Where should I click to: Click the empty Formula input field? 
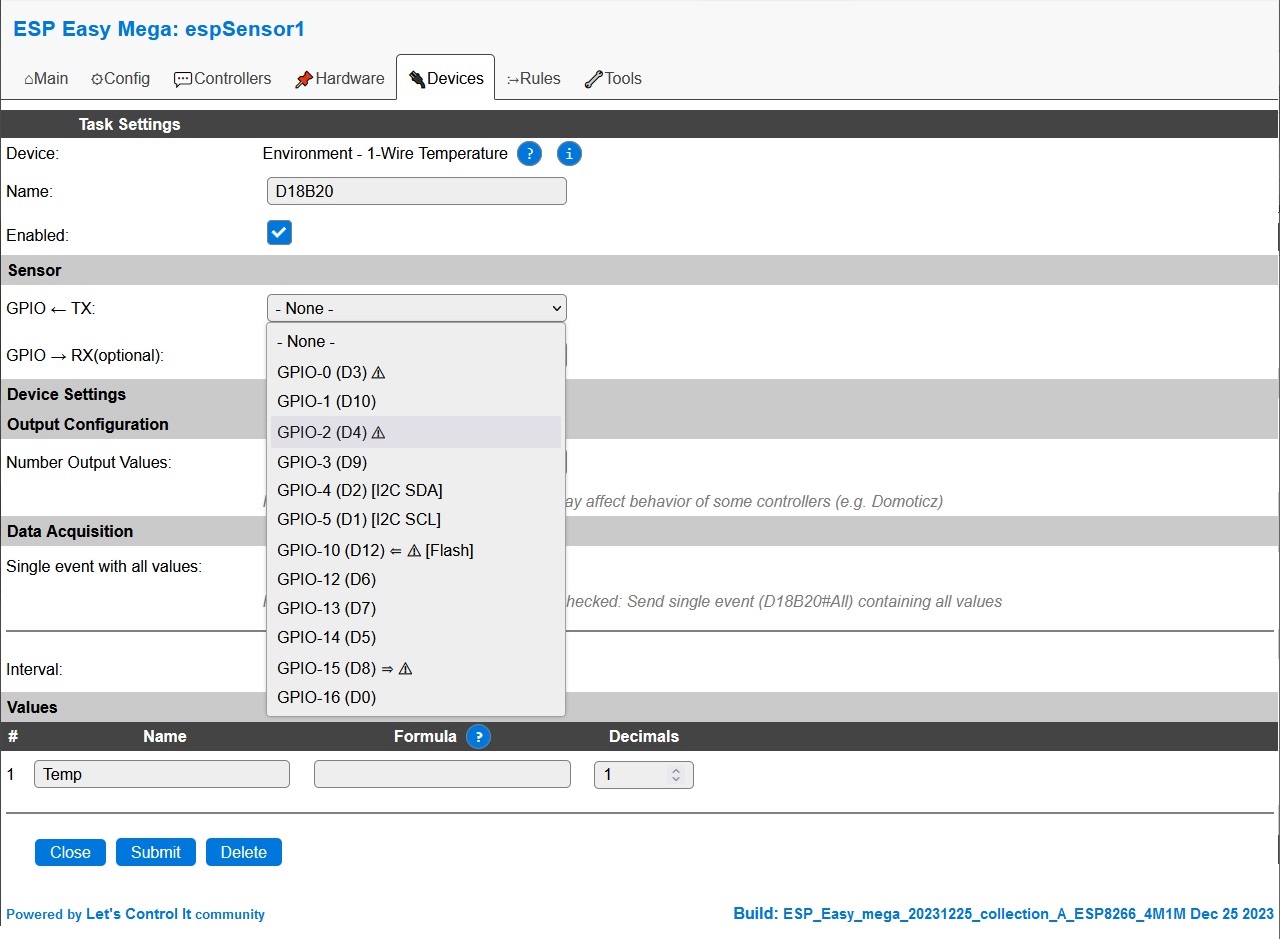point(442,774)
